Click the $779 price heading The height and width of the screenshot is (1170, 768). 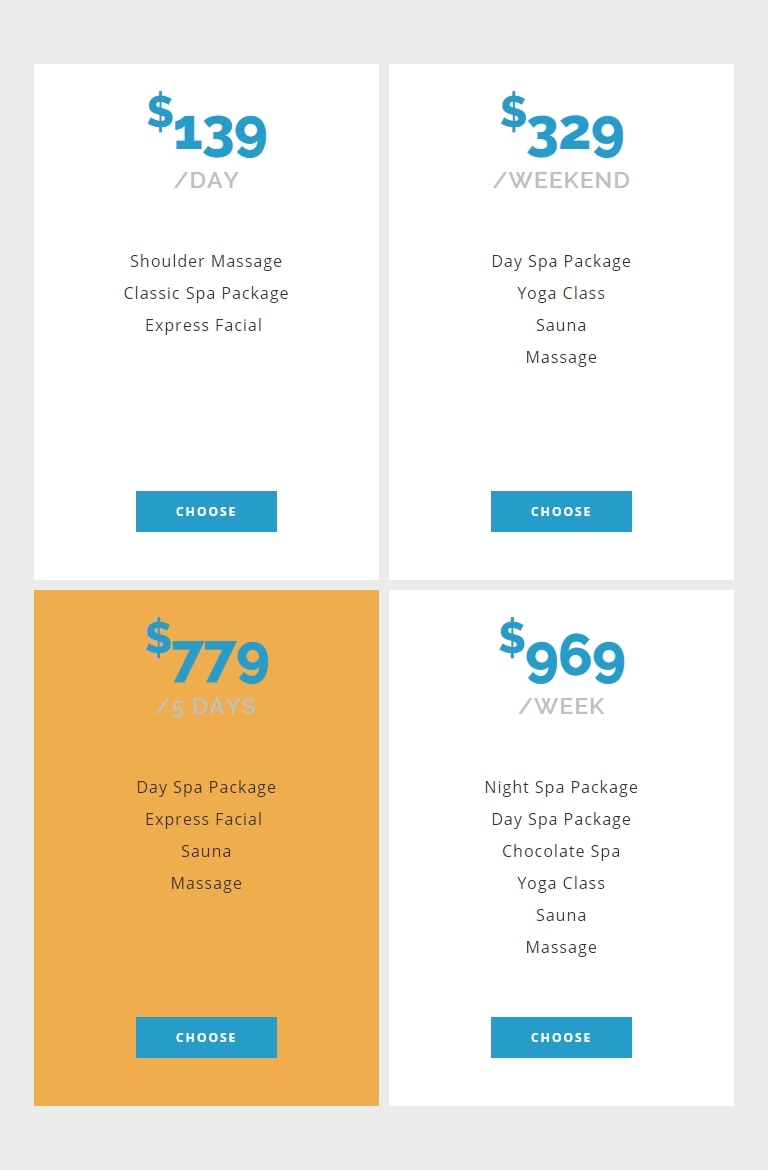point(207,651)
